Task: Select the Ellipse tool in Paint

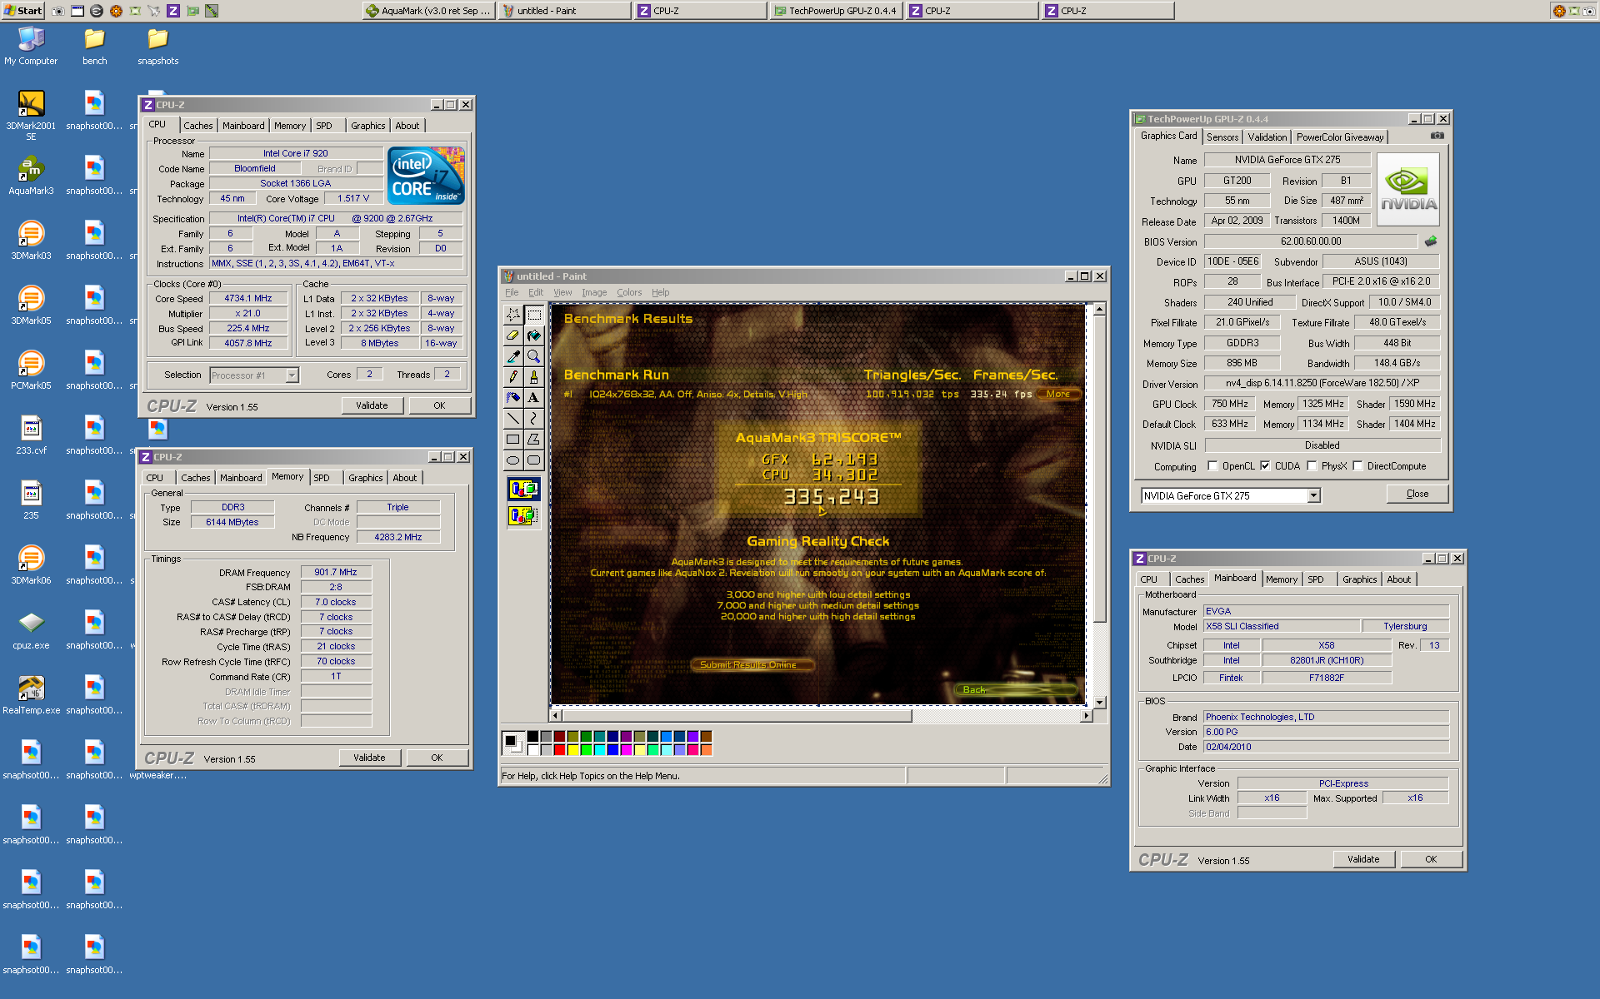Action: point(513,461)
